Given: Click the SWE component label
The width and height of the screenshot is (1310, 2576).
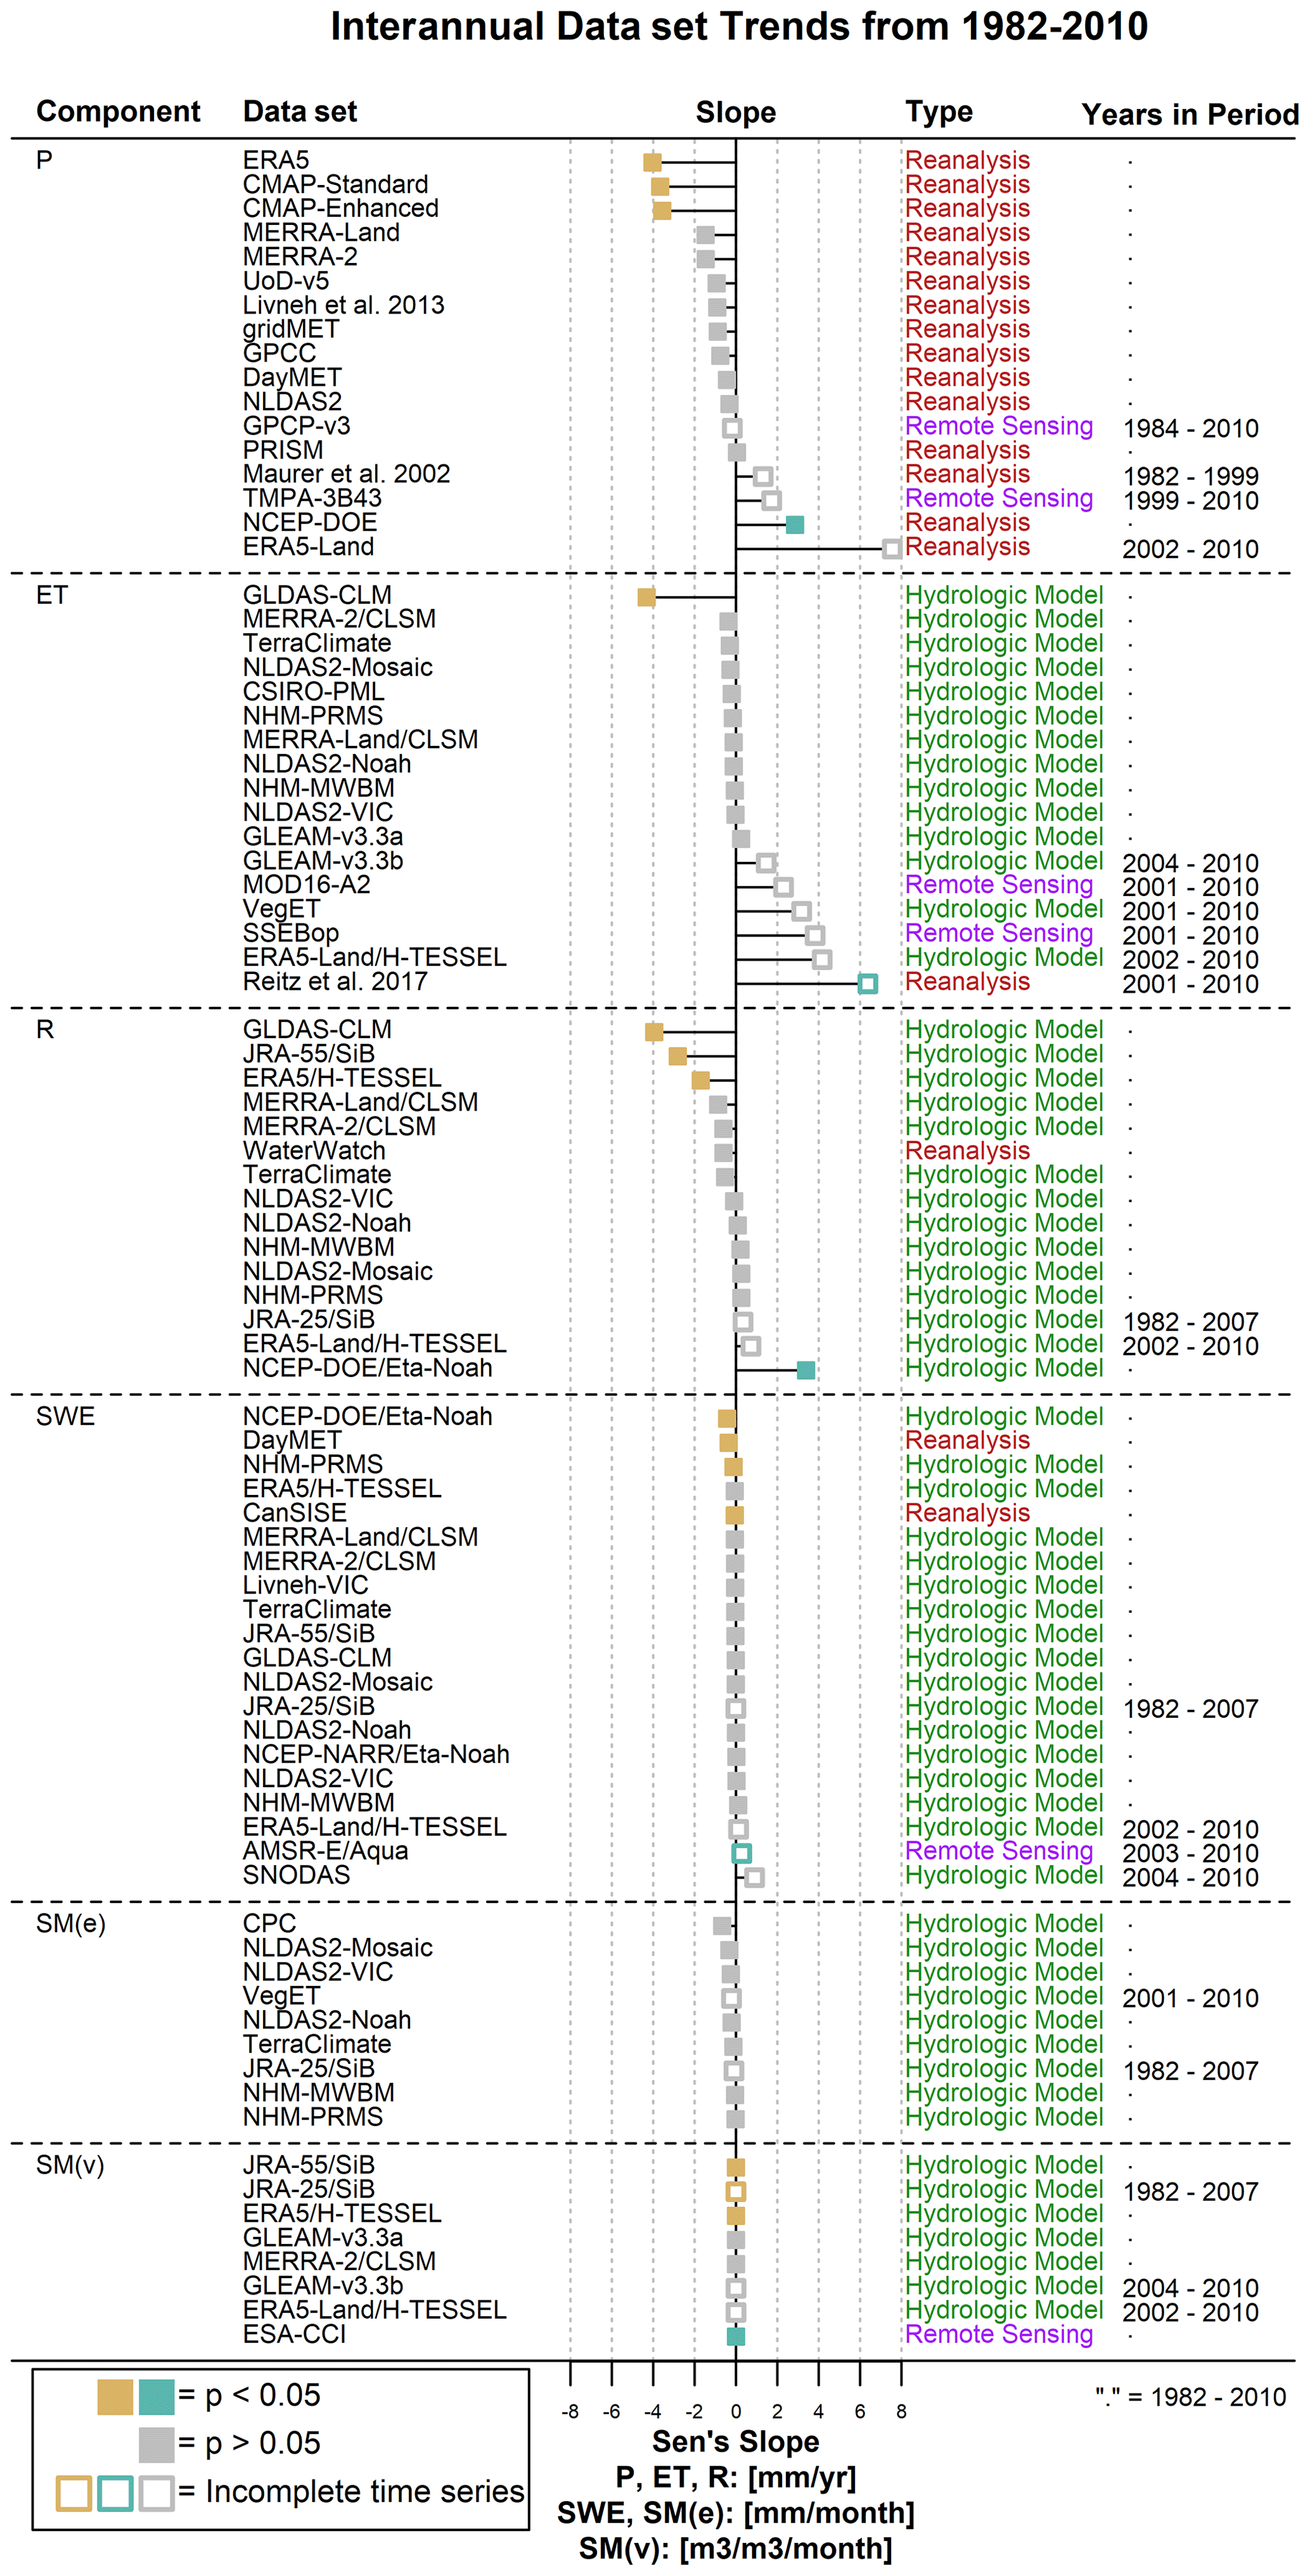Looking at the screenshot, I should (x=65, y=1417).
